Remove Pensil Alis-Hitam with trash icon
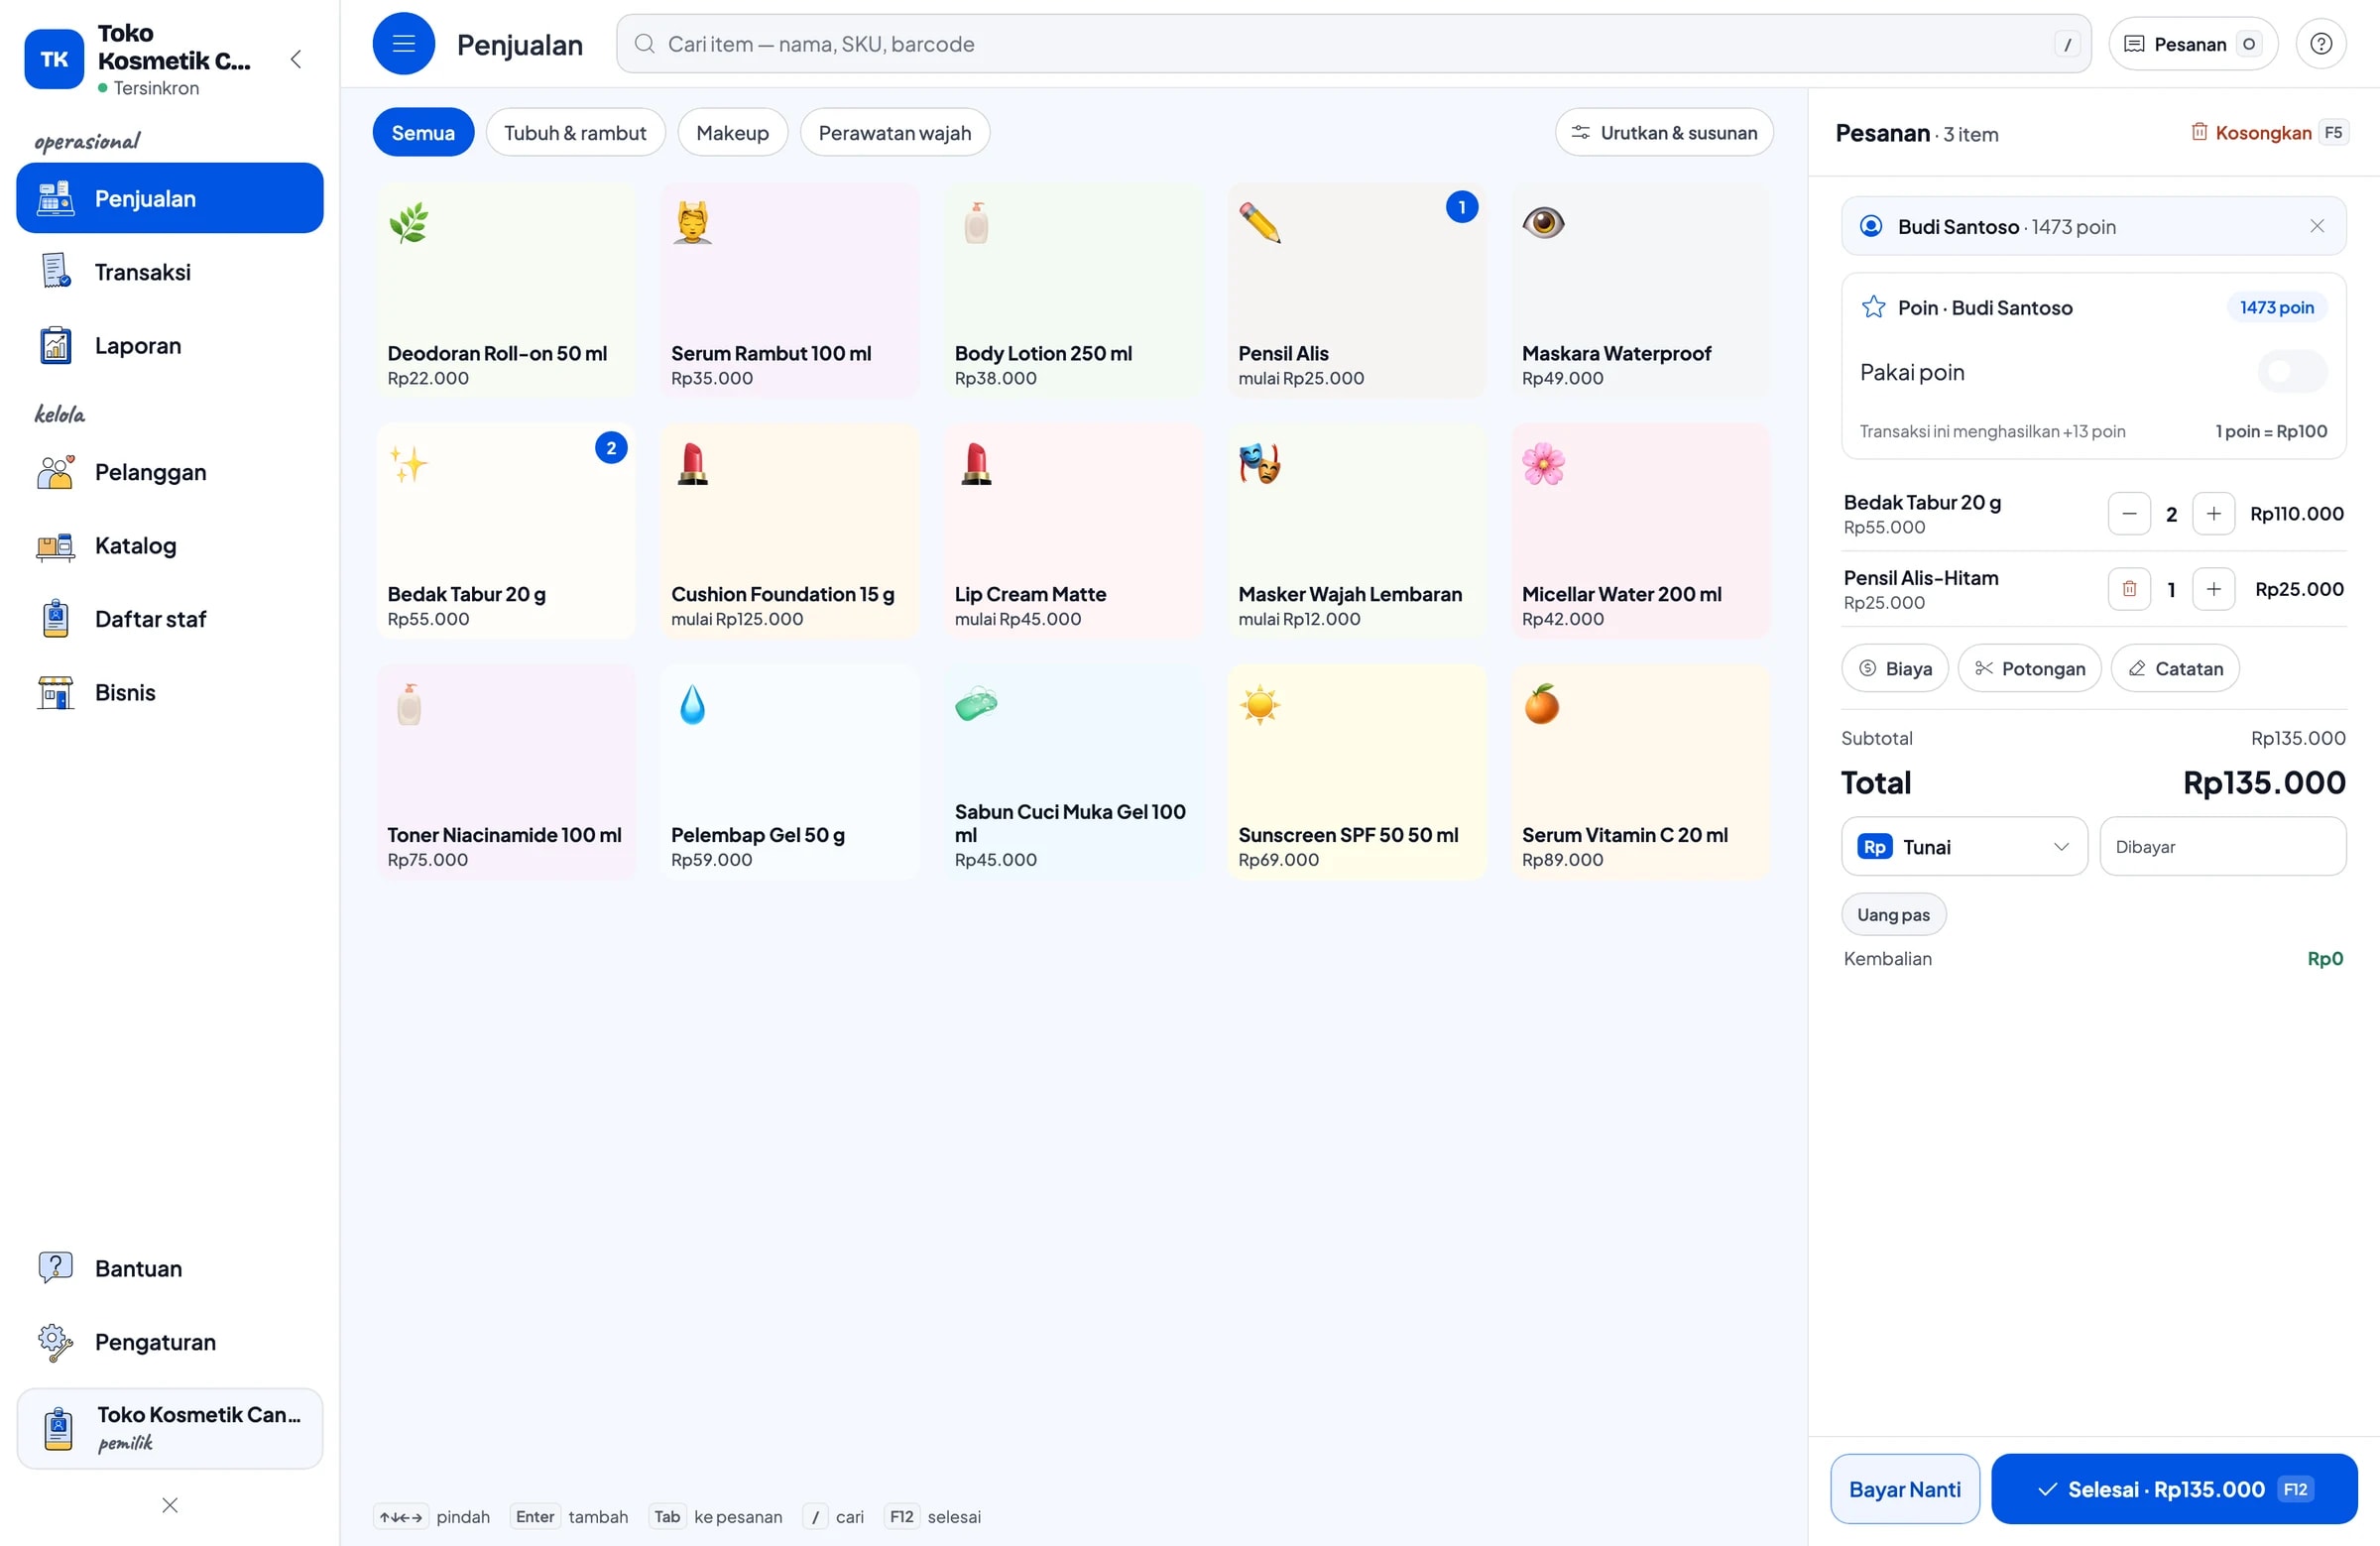Viewport: 2380px width, 1546px height. 2129,589
